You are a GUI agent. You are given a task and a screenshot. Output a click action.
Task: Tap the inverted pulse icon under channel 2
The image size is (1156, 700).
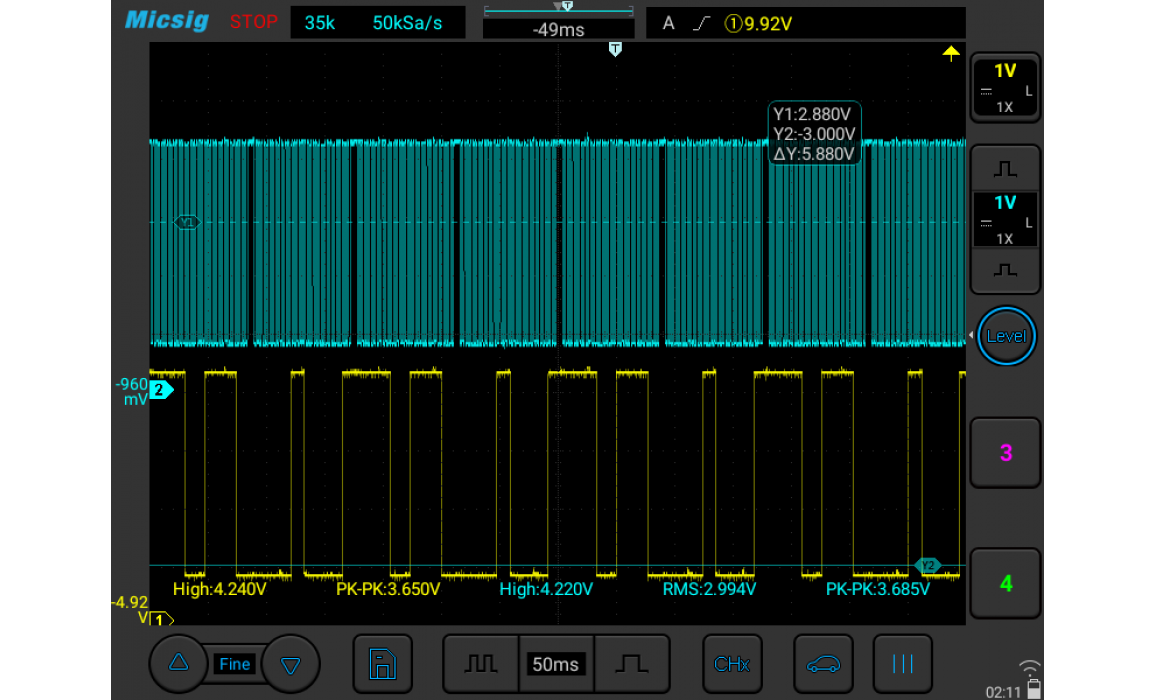[x=1005, y=271]
